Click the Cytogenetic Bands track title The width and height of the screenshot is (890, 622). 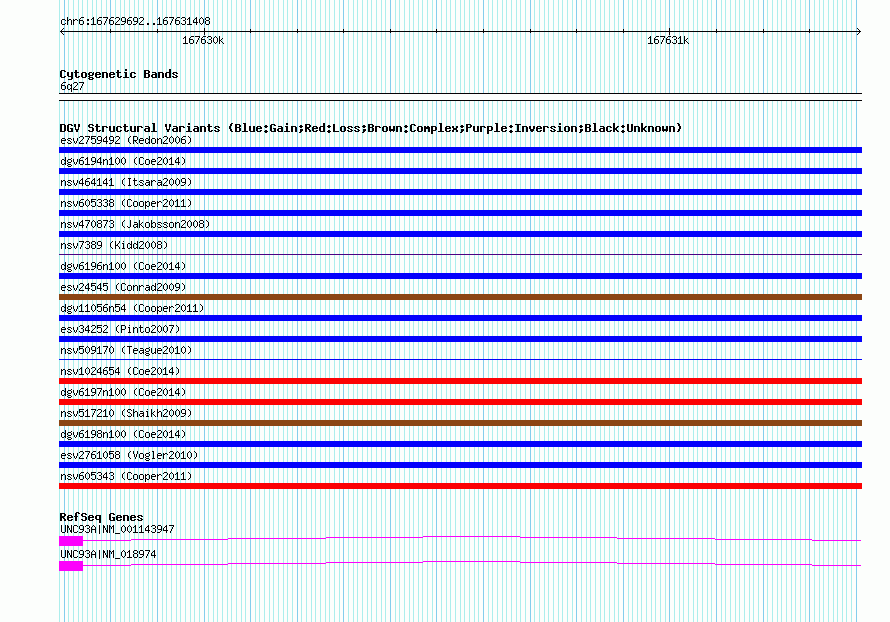pyautogui.click(x=119, y=74)
